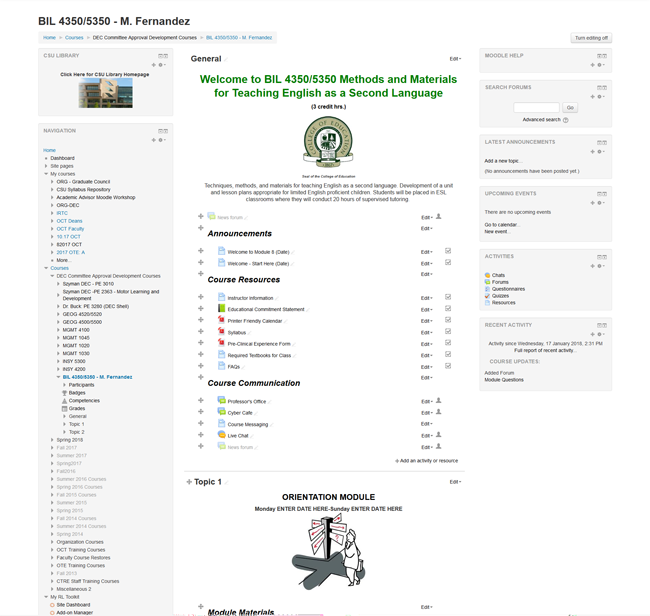Open Edit dropdown for Syllabus
This screenshot has width=650, height=616.
pyautogui.click(x=427, y=332)
